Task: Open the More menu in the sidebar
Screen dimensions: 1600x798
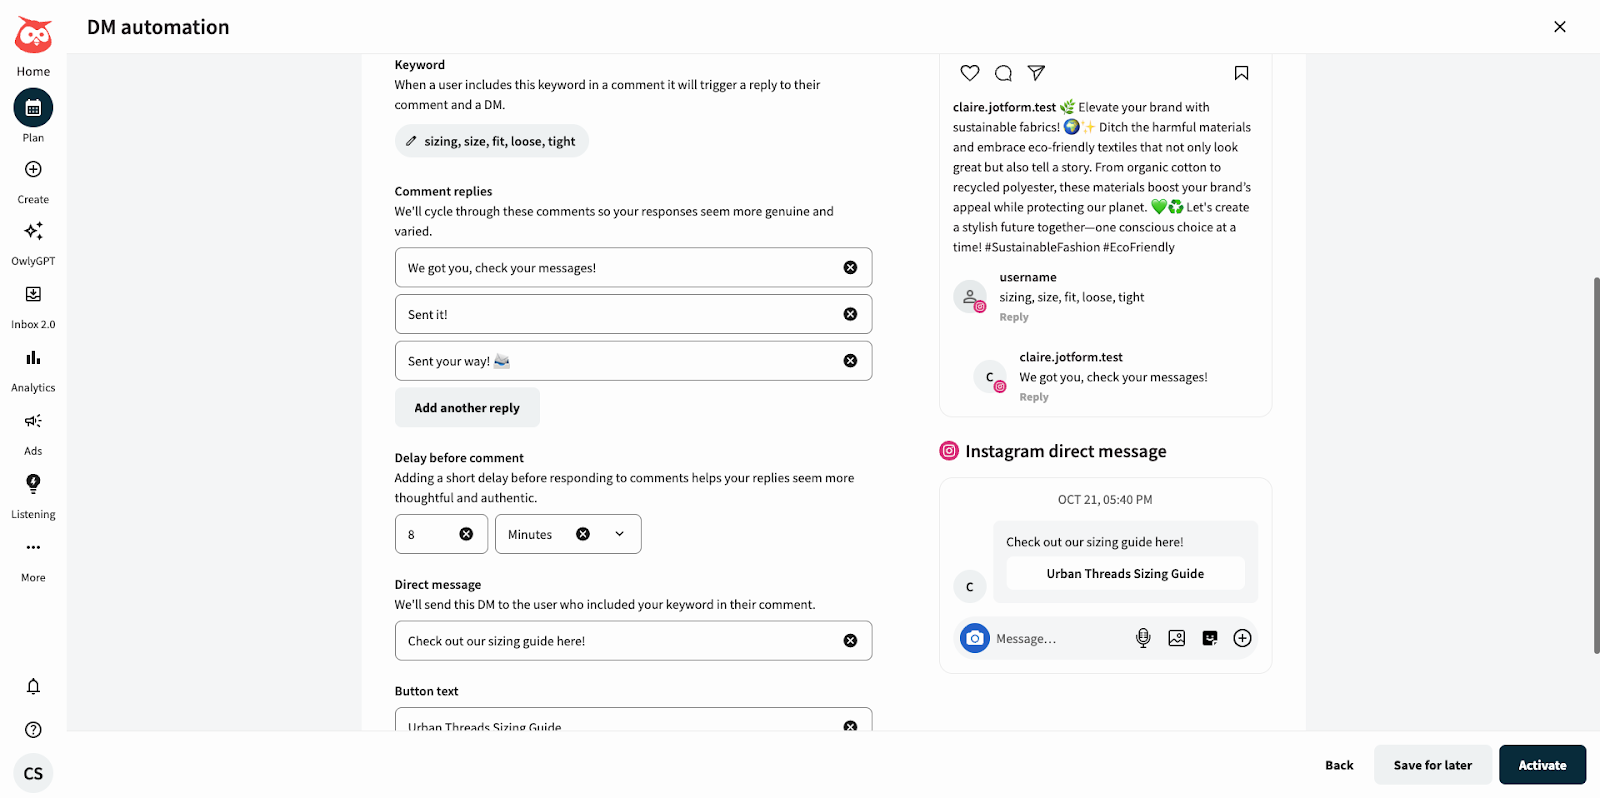Action: 32,558
